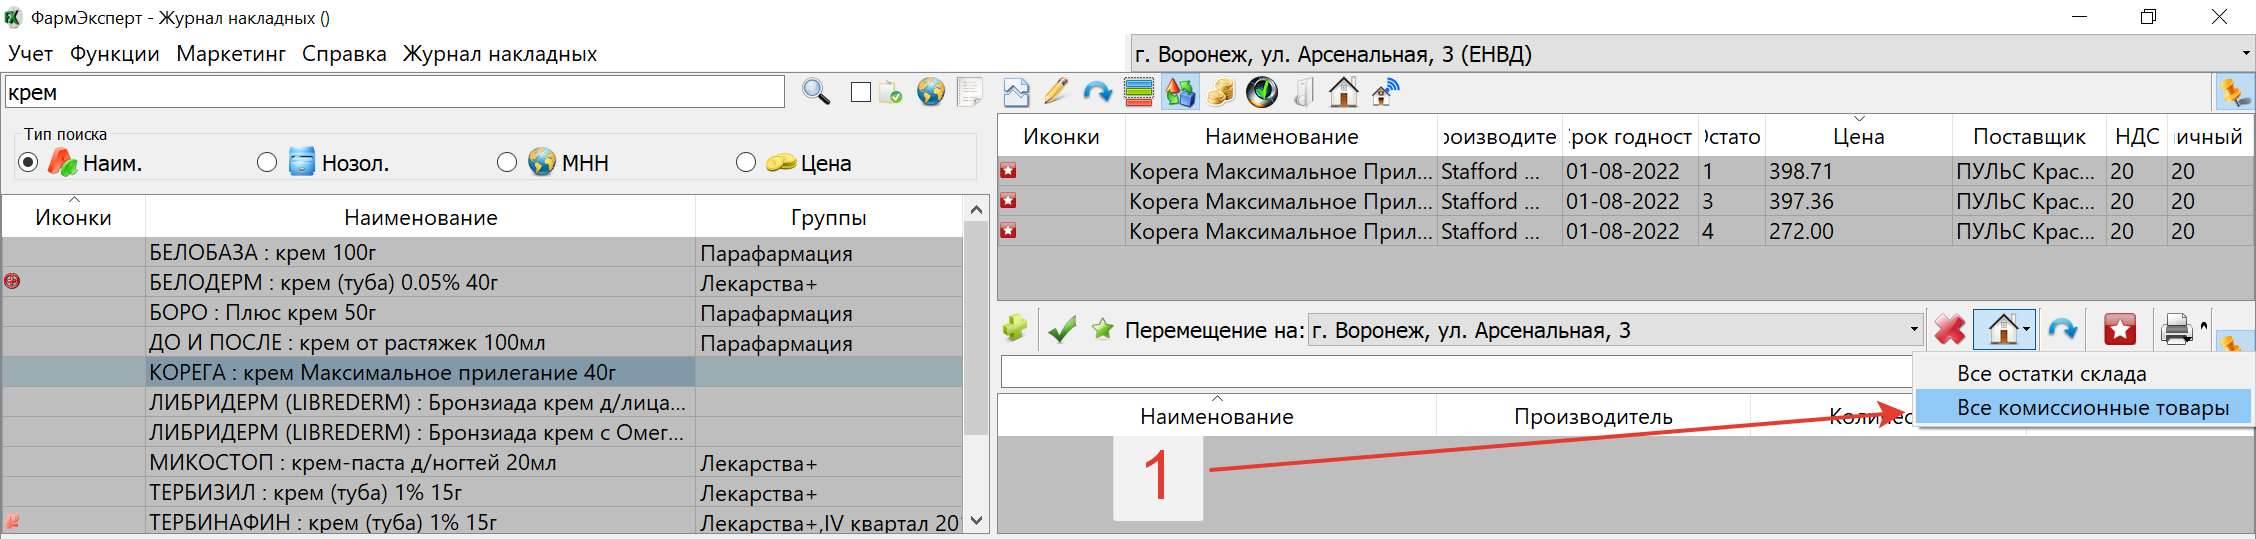The image size is (2256, 539).
Task: Toggle the empty checkbox next to search icon
Action: pyautogui.click(x=861, y=93)
